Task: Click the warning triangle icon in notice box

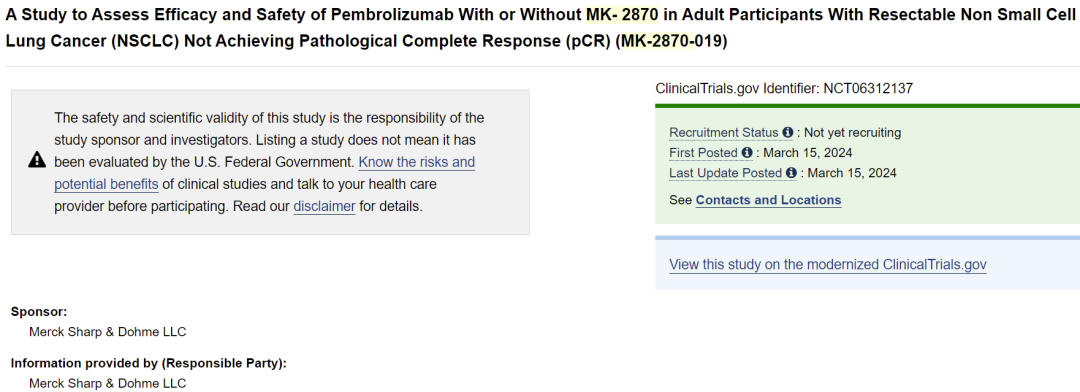Action: (x=37, y=161)
